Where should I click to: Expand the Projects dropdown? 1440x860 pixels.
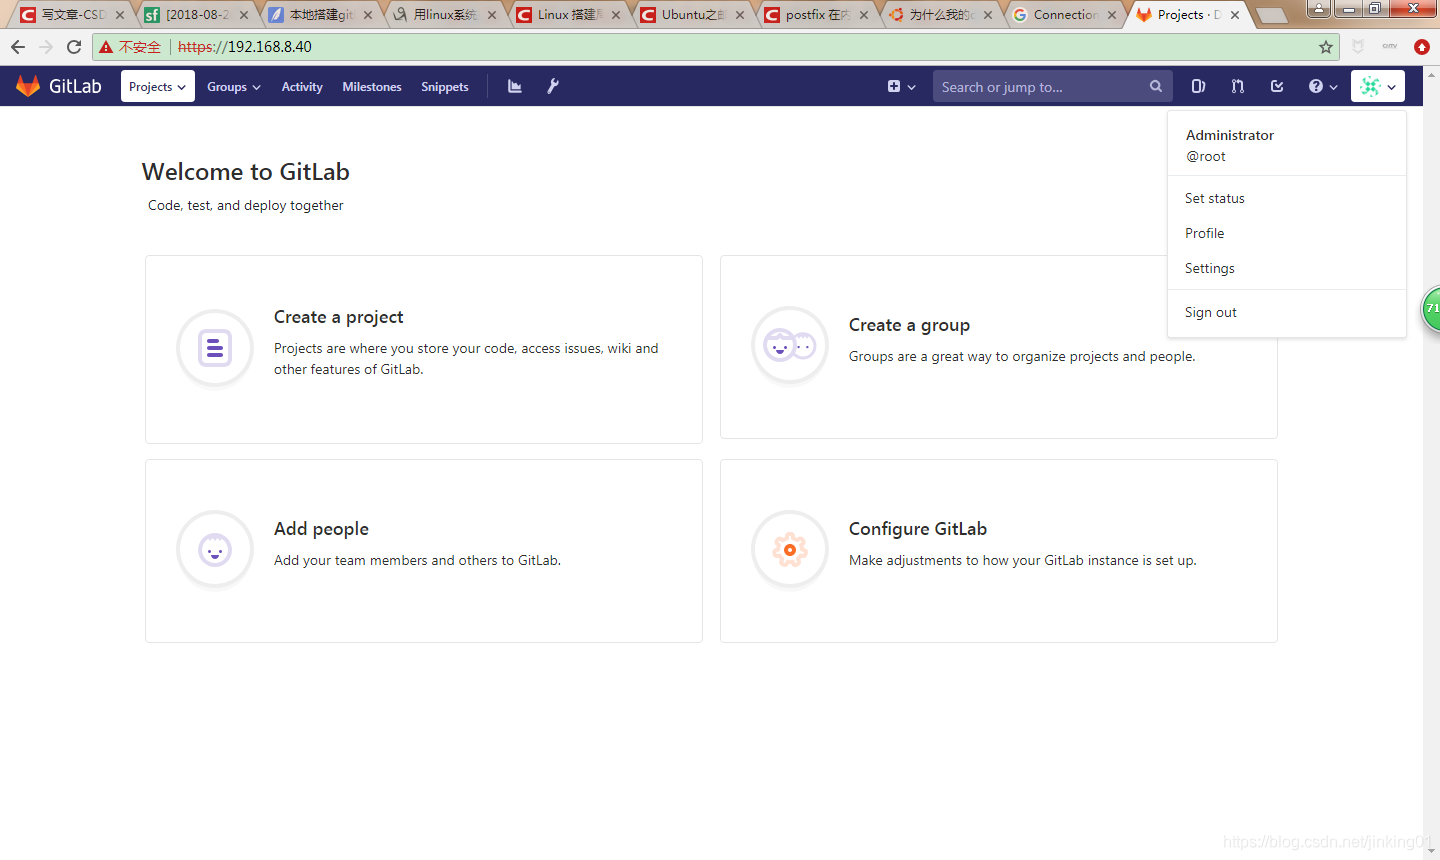[x=158, y=87]
